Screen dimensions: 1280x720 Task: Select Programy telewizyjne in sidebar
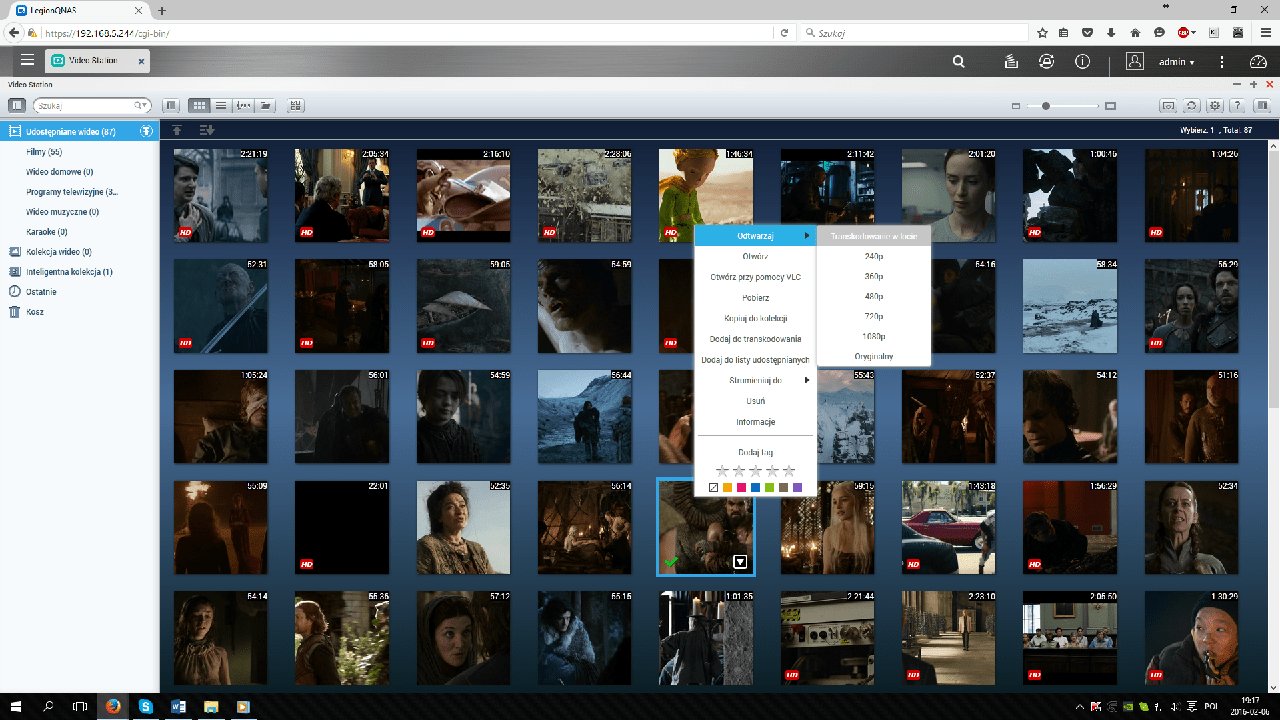(72, 192)
